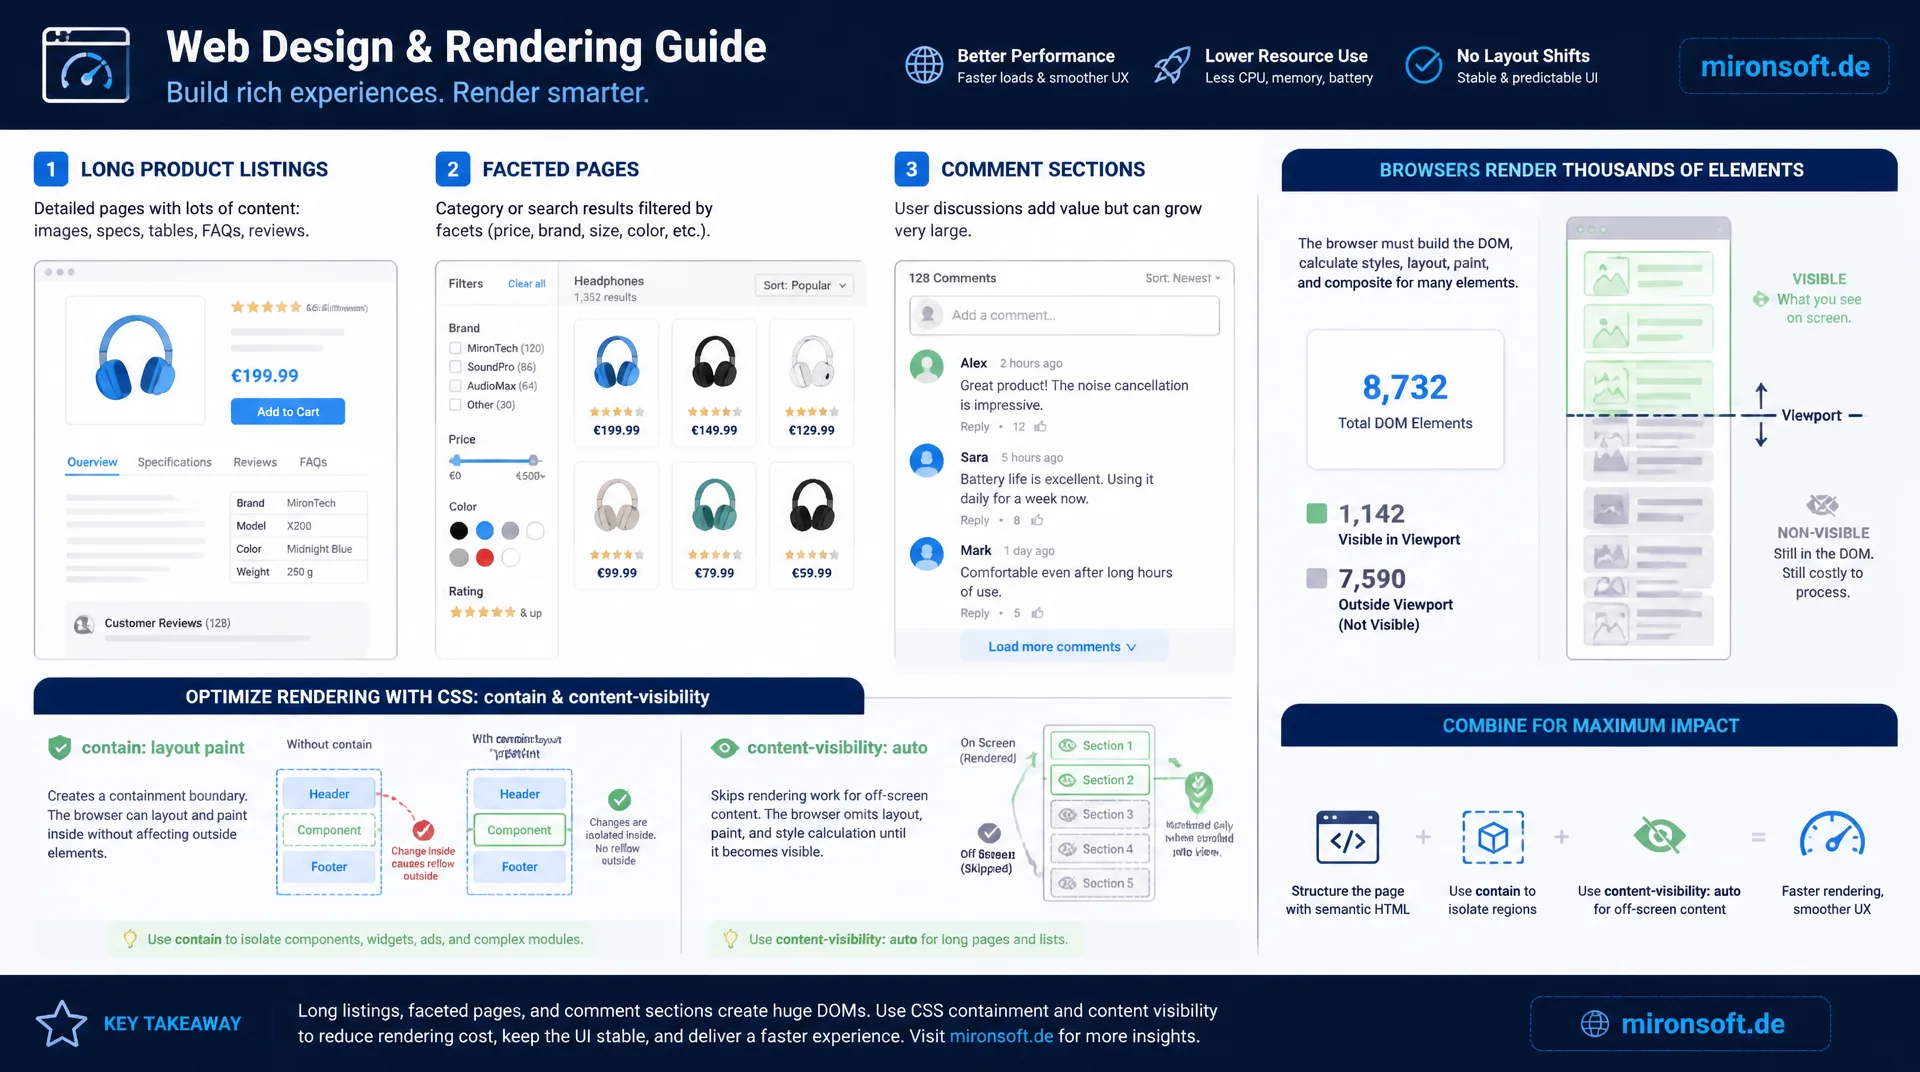This screenshot has height=1072, width=1920.
Task: Click Reply under Alex's comment
Action: click(x=975, y=427)
